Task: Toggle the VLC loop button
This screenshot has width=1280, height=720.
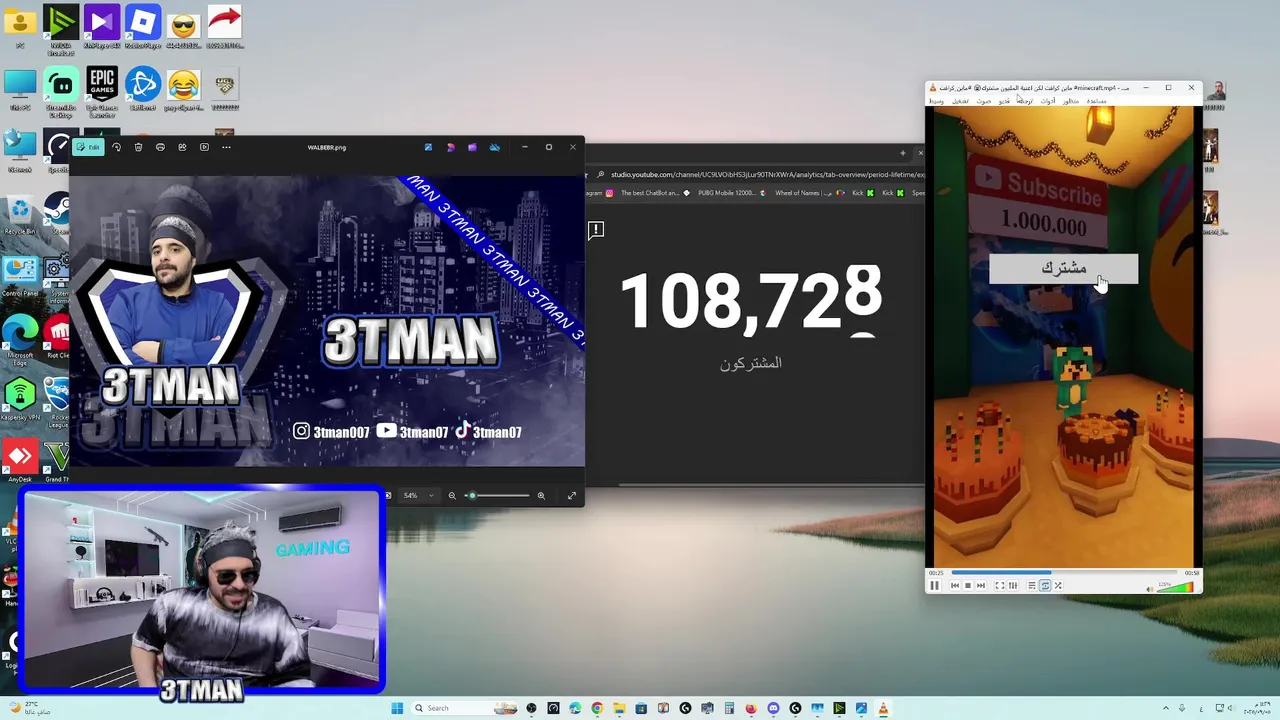Action: (1045, 585)
